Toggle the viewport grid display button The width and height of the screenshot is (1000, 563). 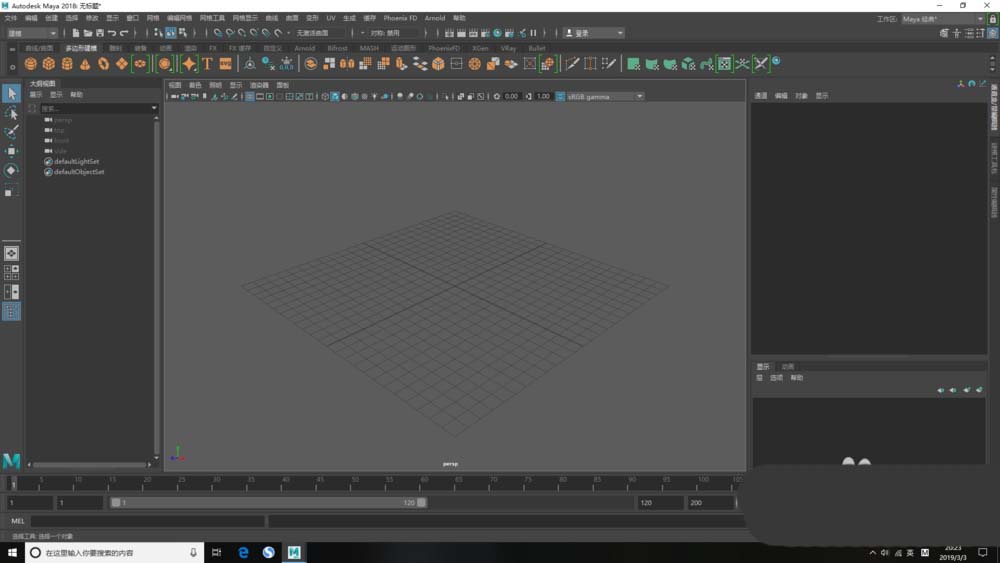click(x=249, y=97)
